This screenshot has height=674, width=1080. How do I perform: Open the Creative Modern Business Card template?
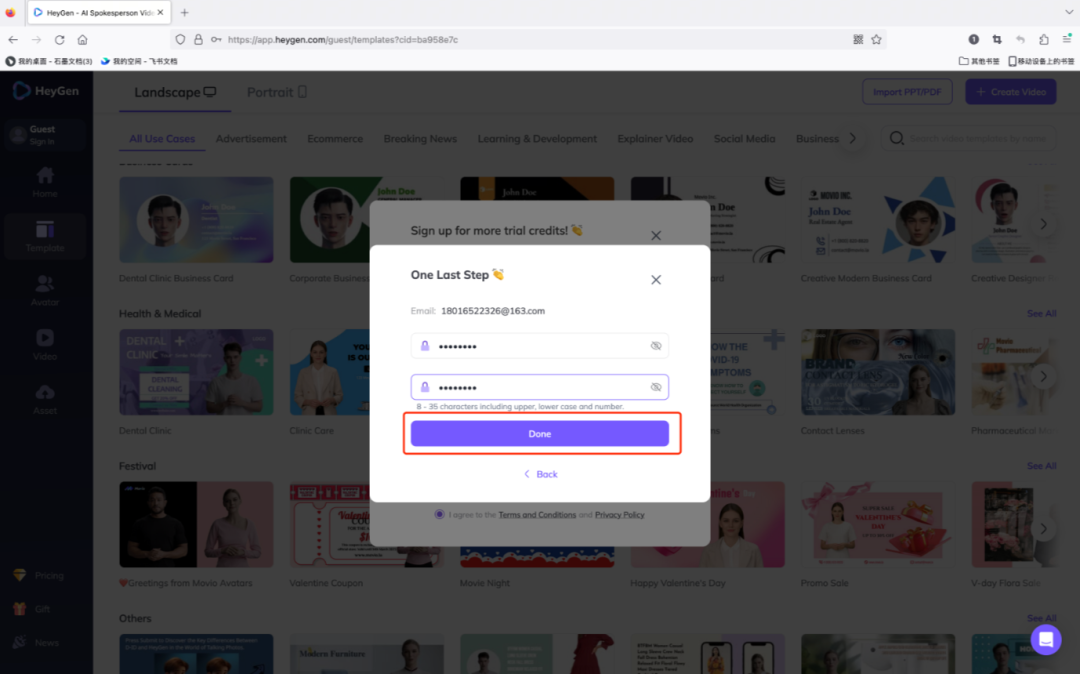click(x=878, y=220)
